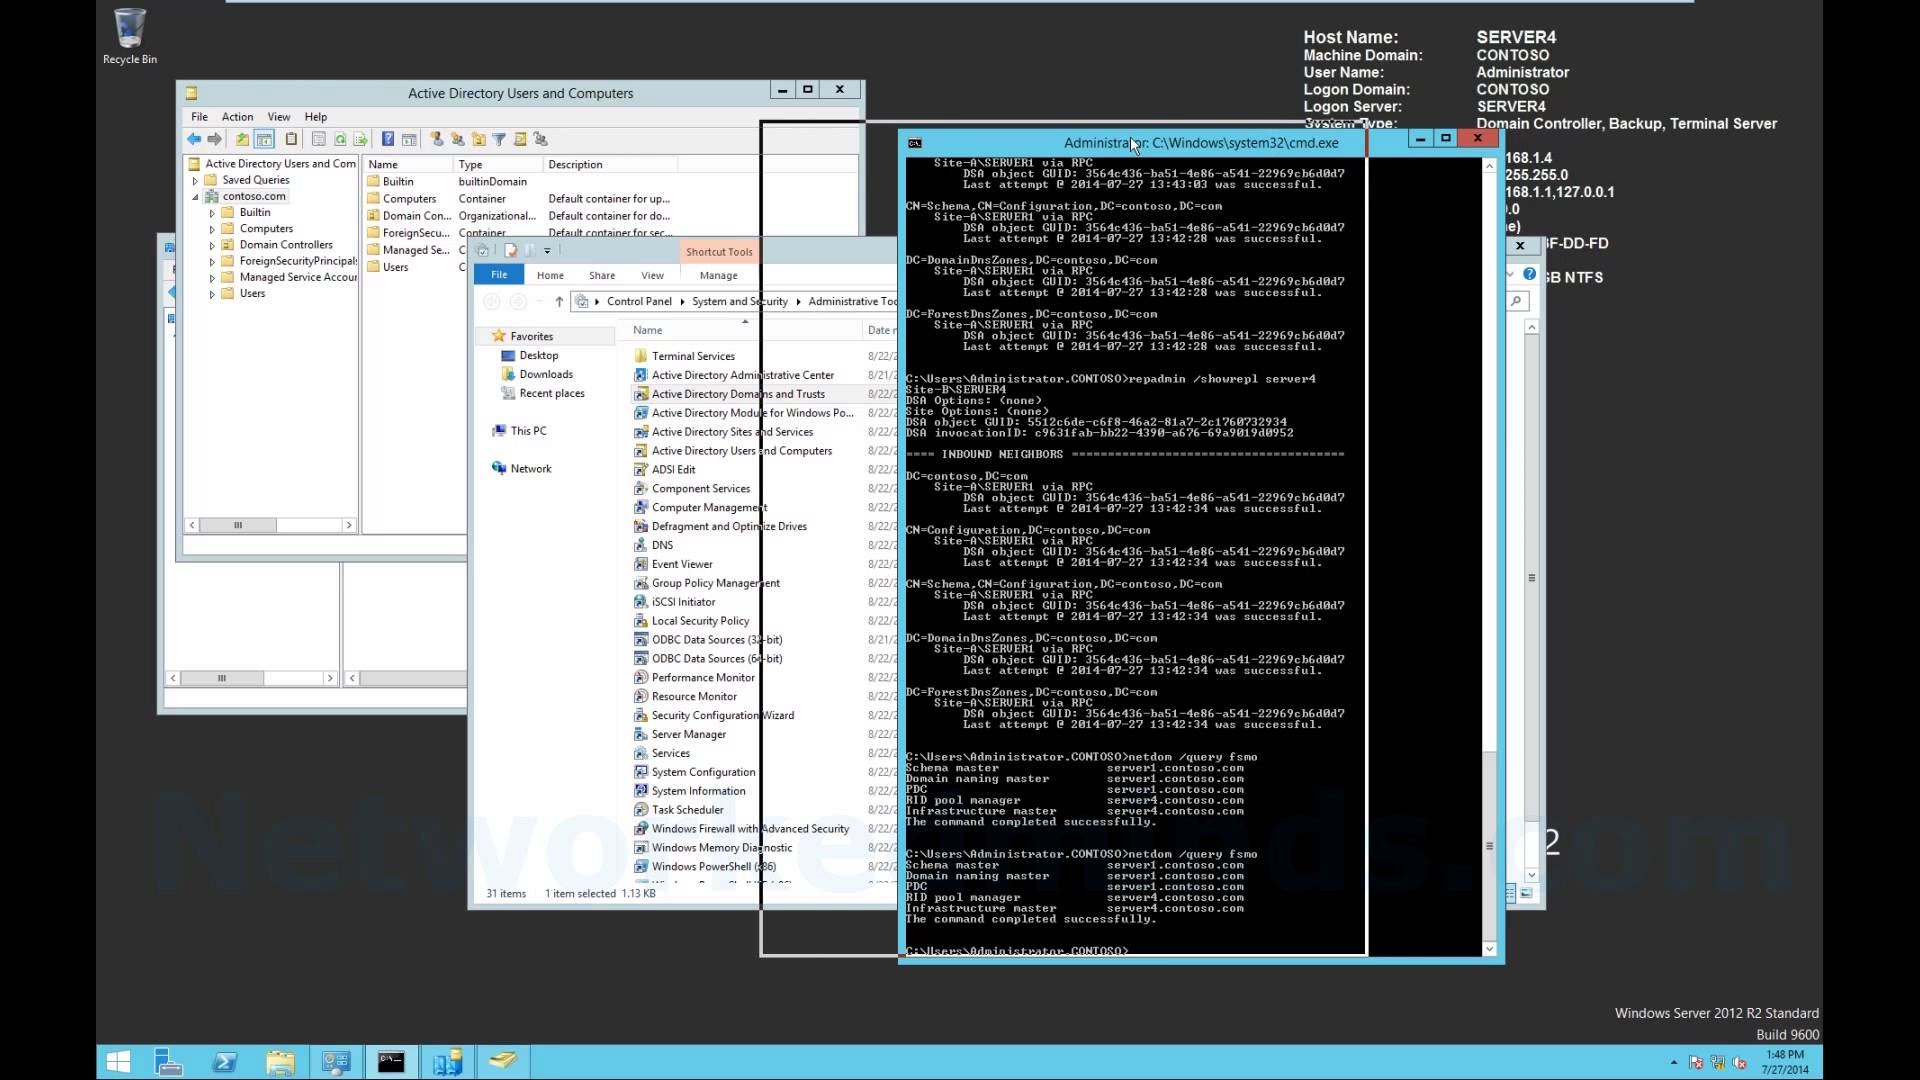Click Control Panel in the Explorer breadcrumb
The image size is (1920, 1080).
pyautogui.click(x=639, y=301)
